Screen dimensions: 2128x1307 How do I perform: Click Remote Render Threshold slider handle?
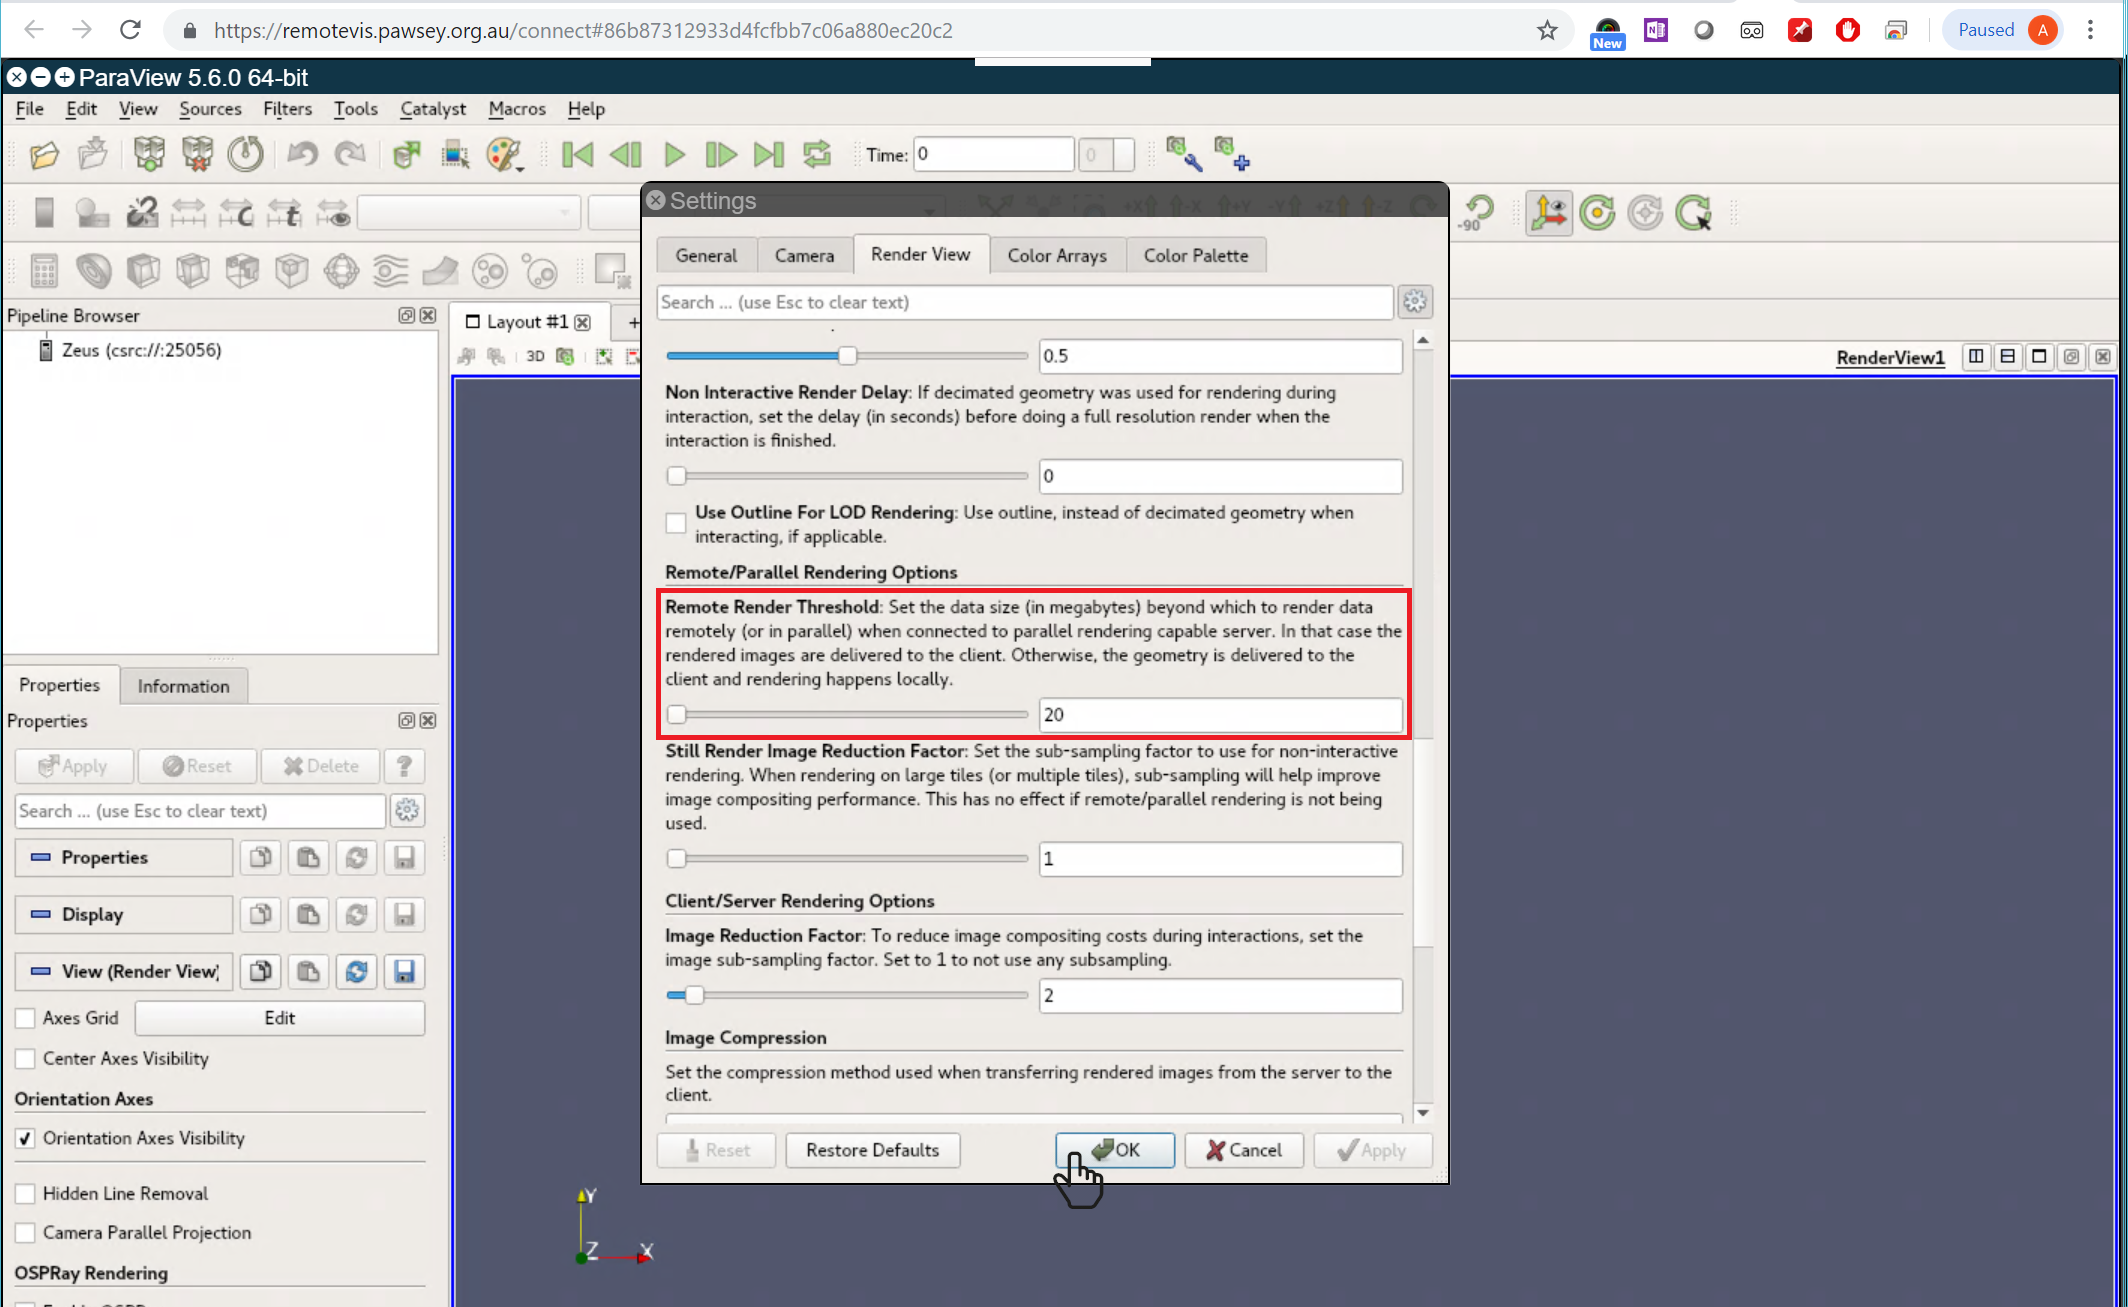tap(677, 714)
